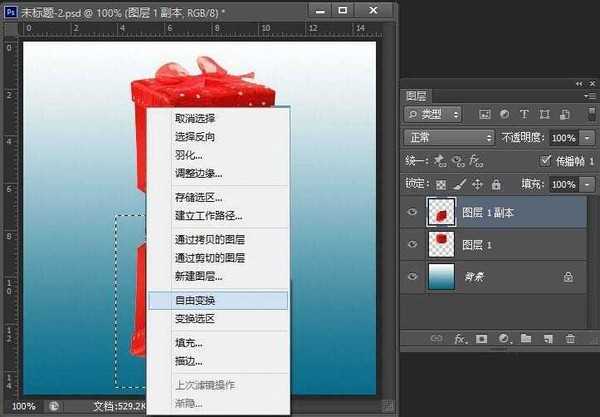Filter layers by smart object icon
600x417 pixels.
point(565,114)
